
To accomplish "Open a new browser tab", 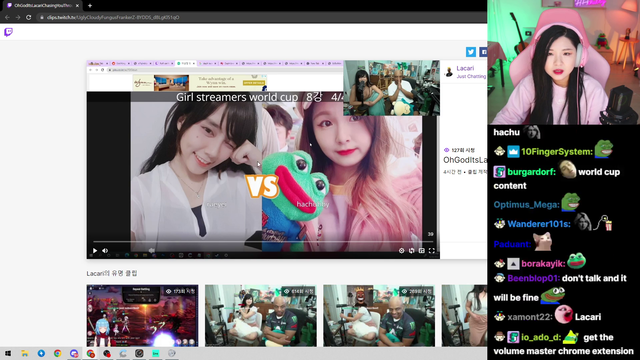I will point(90,5).
